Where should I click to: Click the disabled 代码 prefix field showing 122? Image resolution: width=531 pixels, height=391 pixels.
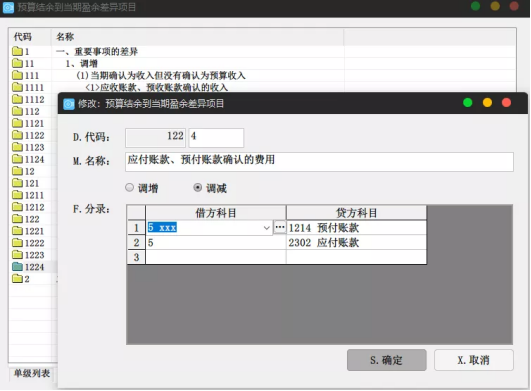pos(155,137)
